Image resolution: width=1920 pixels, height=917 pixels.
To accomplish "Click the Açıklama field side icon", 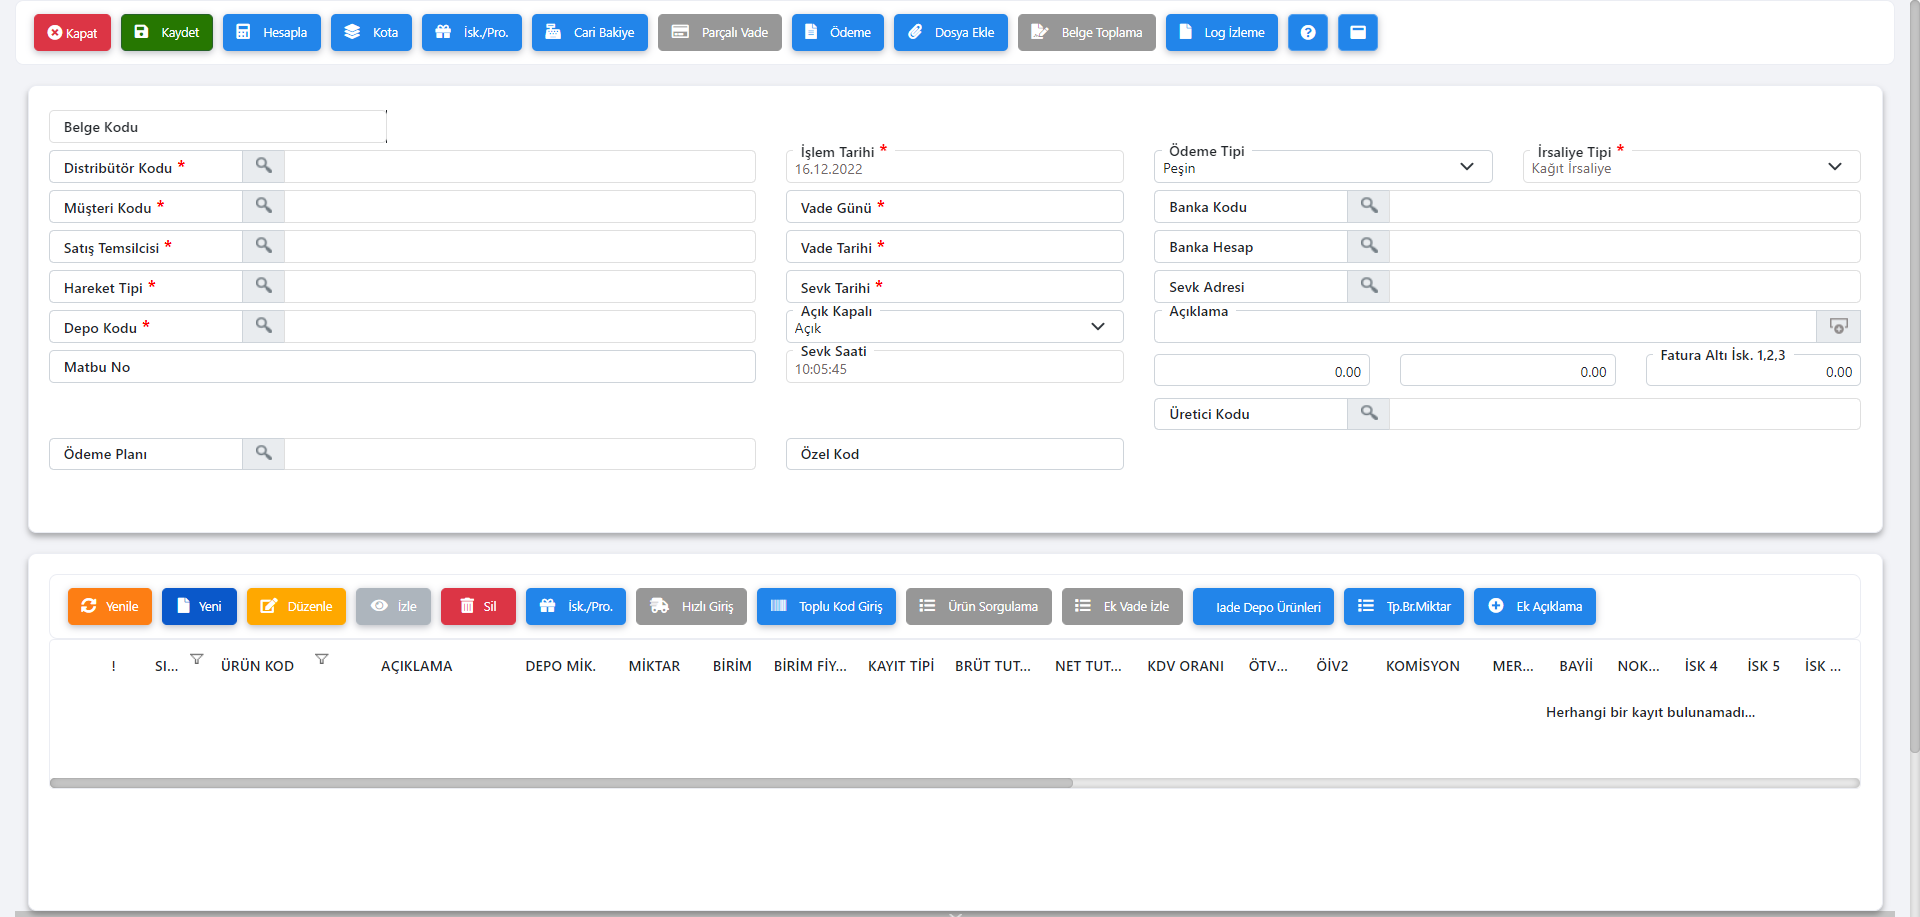I will pos(1838,326).
